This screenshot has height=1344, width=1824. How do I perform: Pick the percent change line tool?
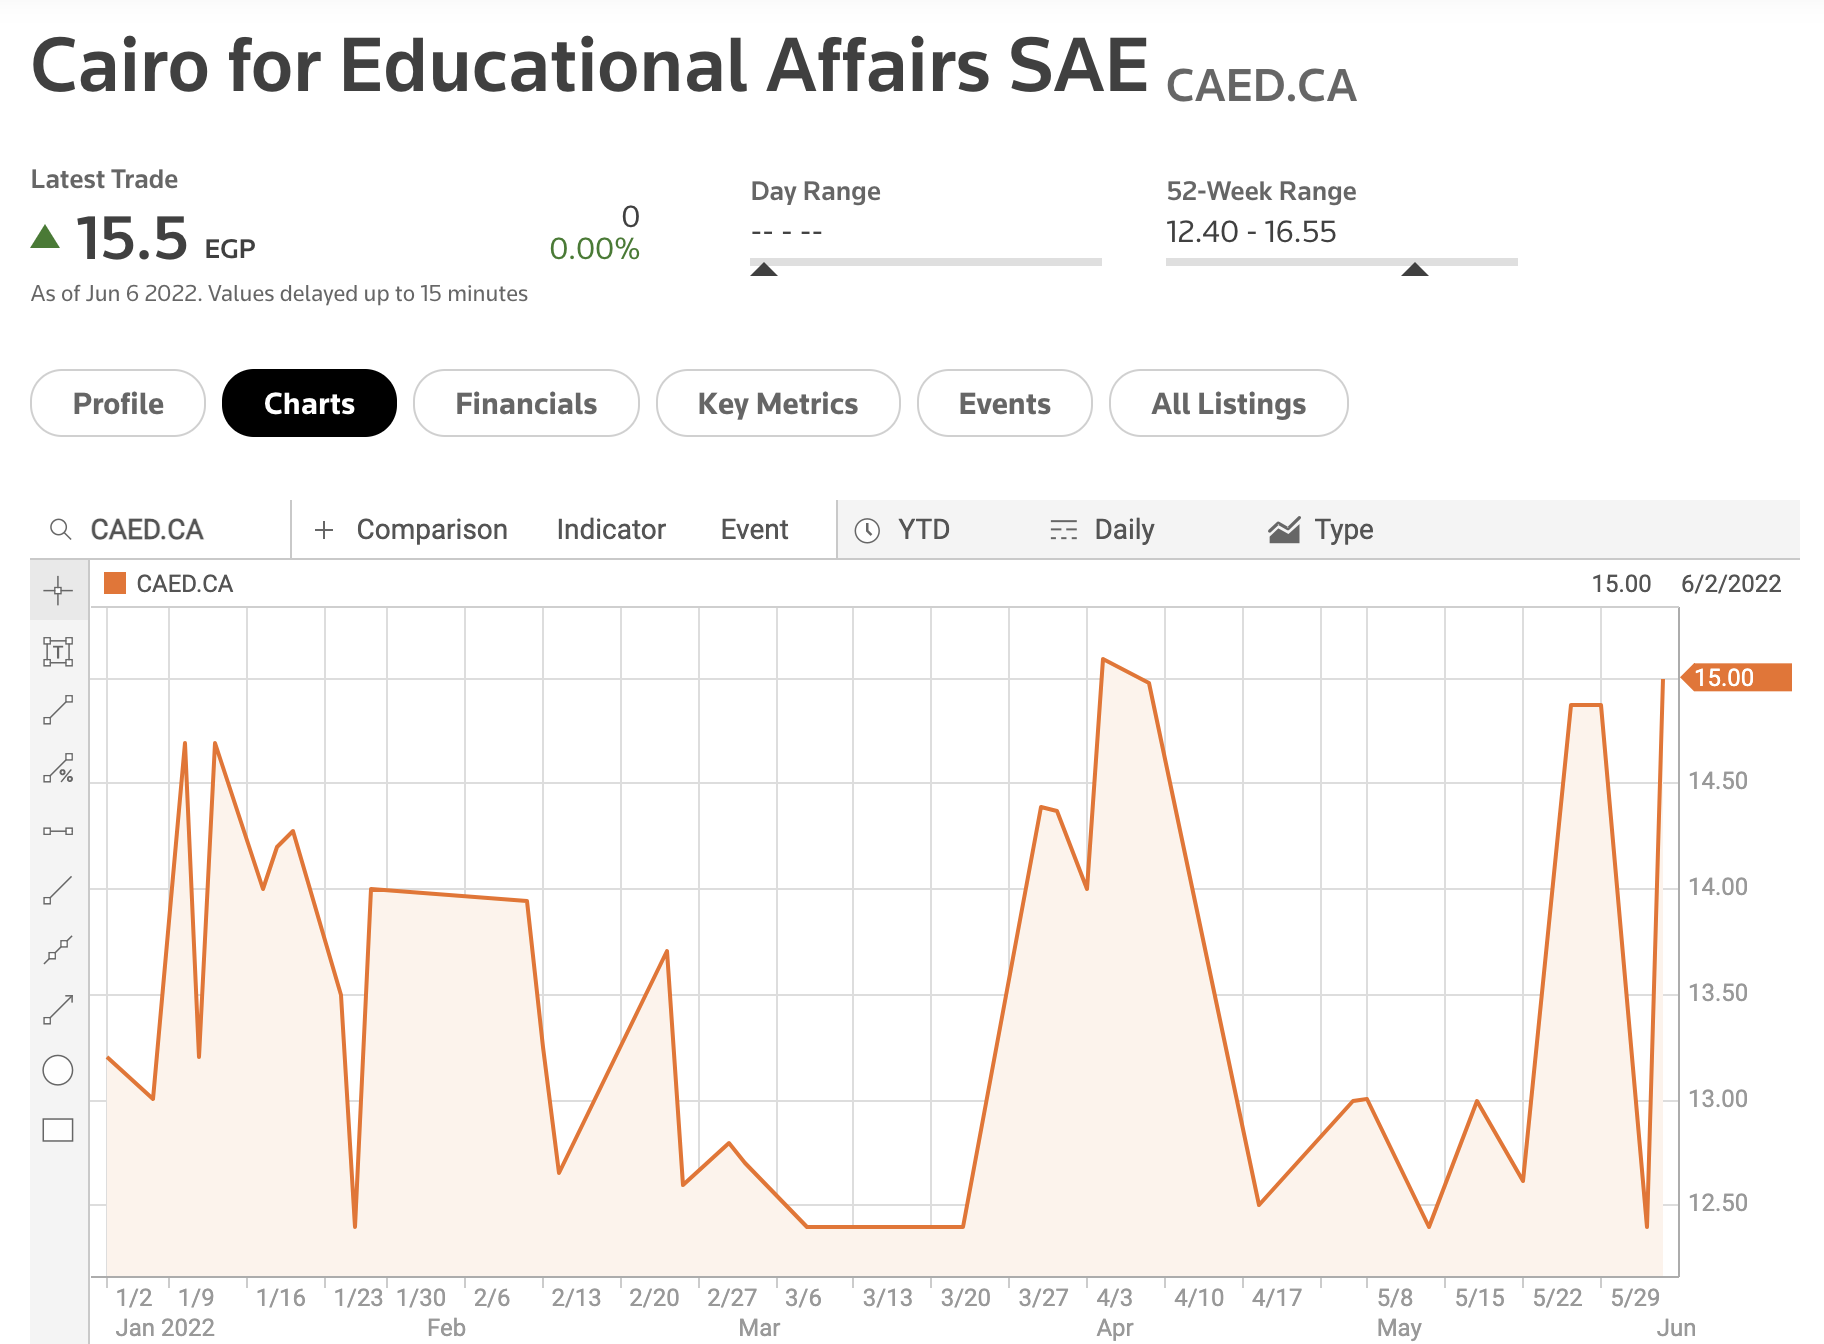click(58, 769)
